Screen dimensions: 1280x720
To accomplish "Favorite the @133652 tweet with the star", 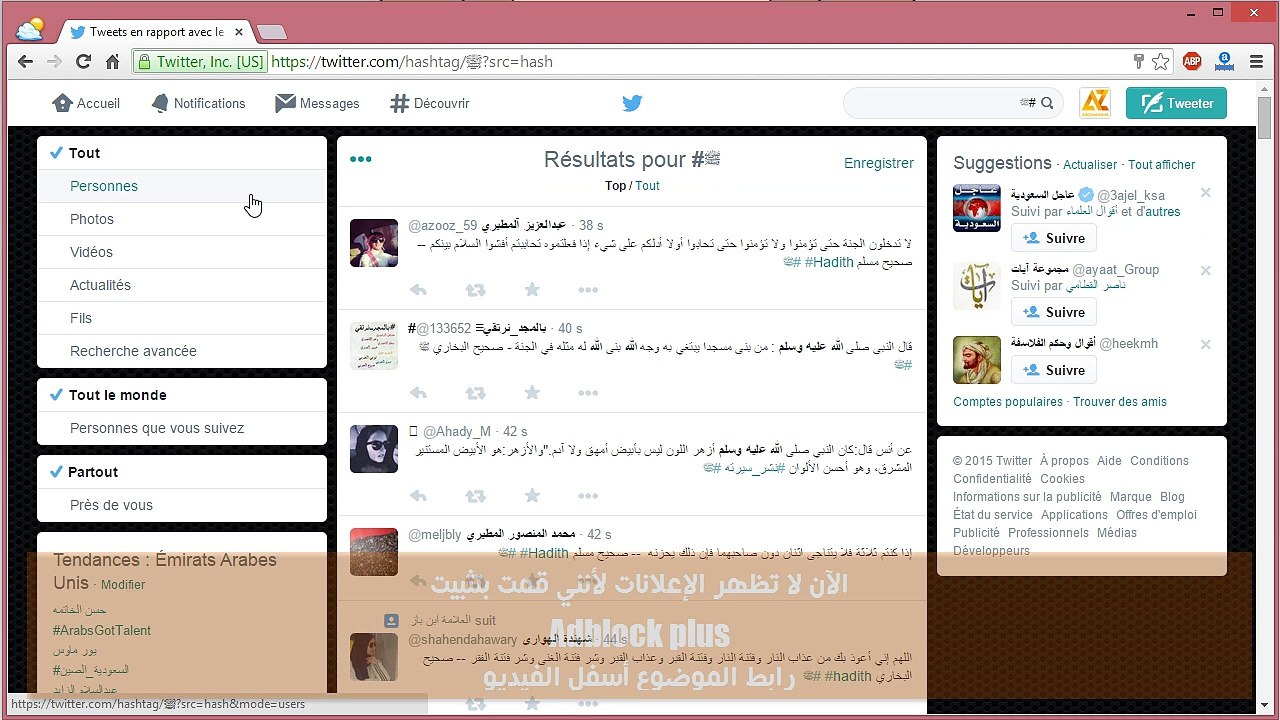I will [532, 393].
